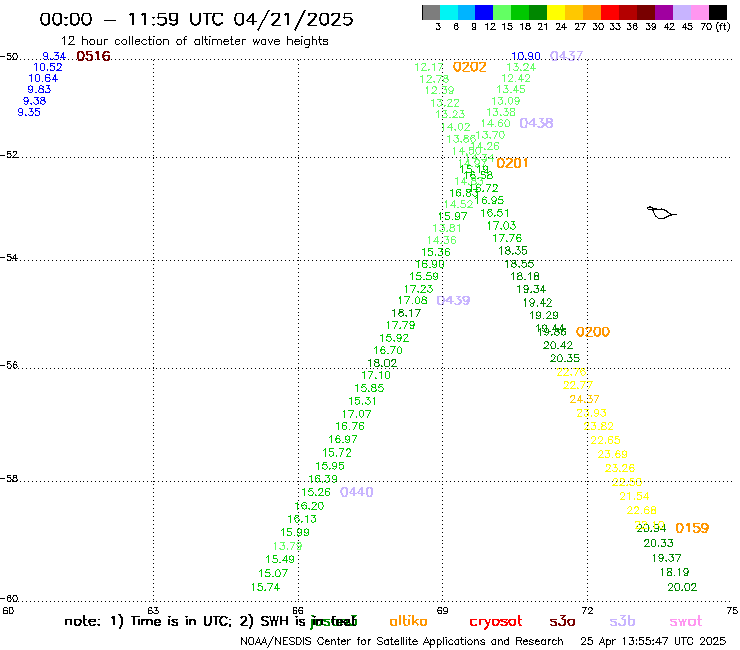Click the altika time label 0201

pyautogui.click(x=512, y=163)
